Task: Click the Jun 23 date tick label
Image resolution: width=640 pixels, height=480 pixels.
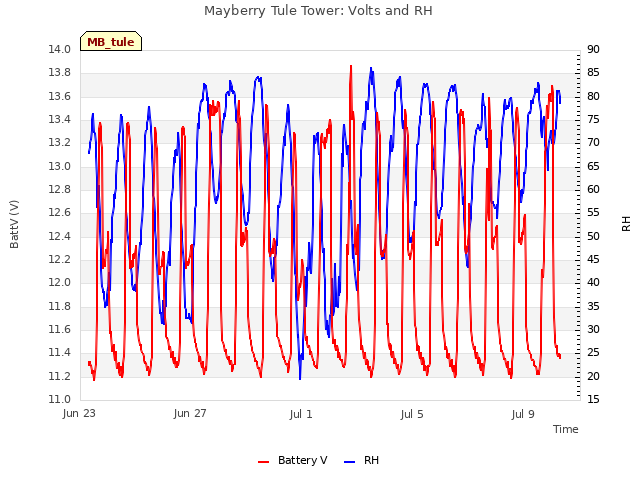Action: click(x=79, y=413)
